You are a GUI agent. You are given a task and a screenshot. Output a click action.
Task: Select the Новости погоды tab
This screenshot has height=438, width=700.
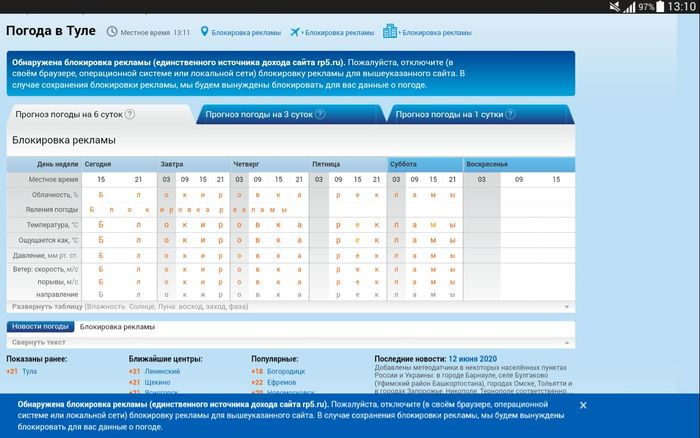click(x=40, y=326)
